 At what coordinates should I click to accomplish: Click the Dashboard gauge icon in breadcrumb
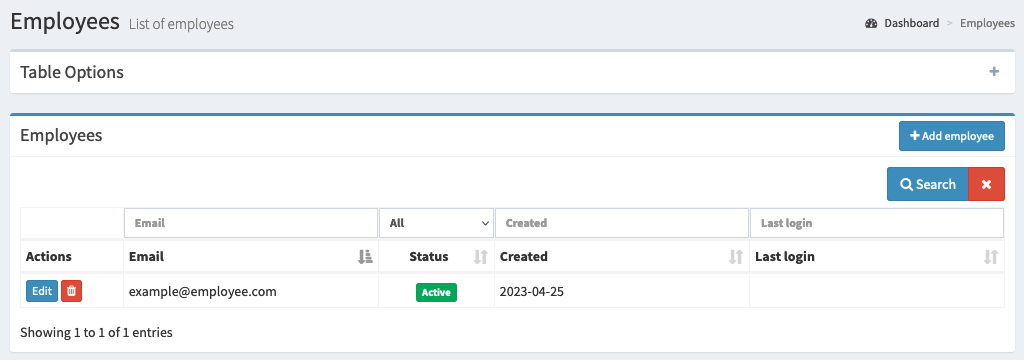tap(871, 24)
